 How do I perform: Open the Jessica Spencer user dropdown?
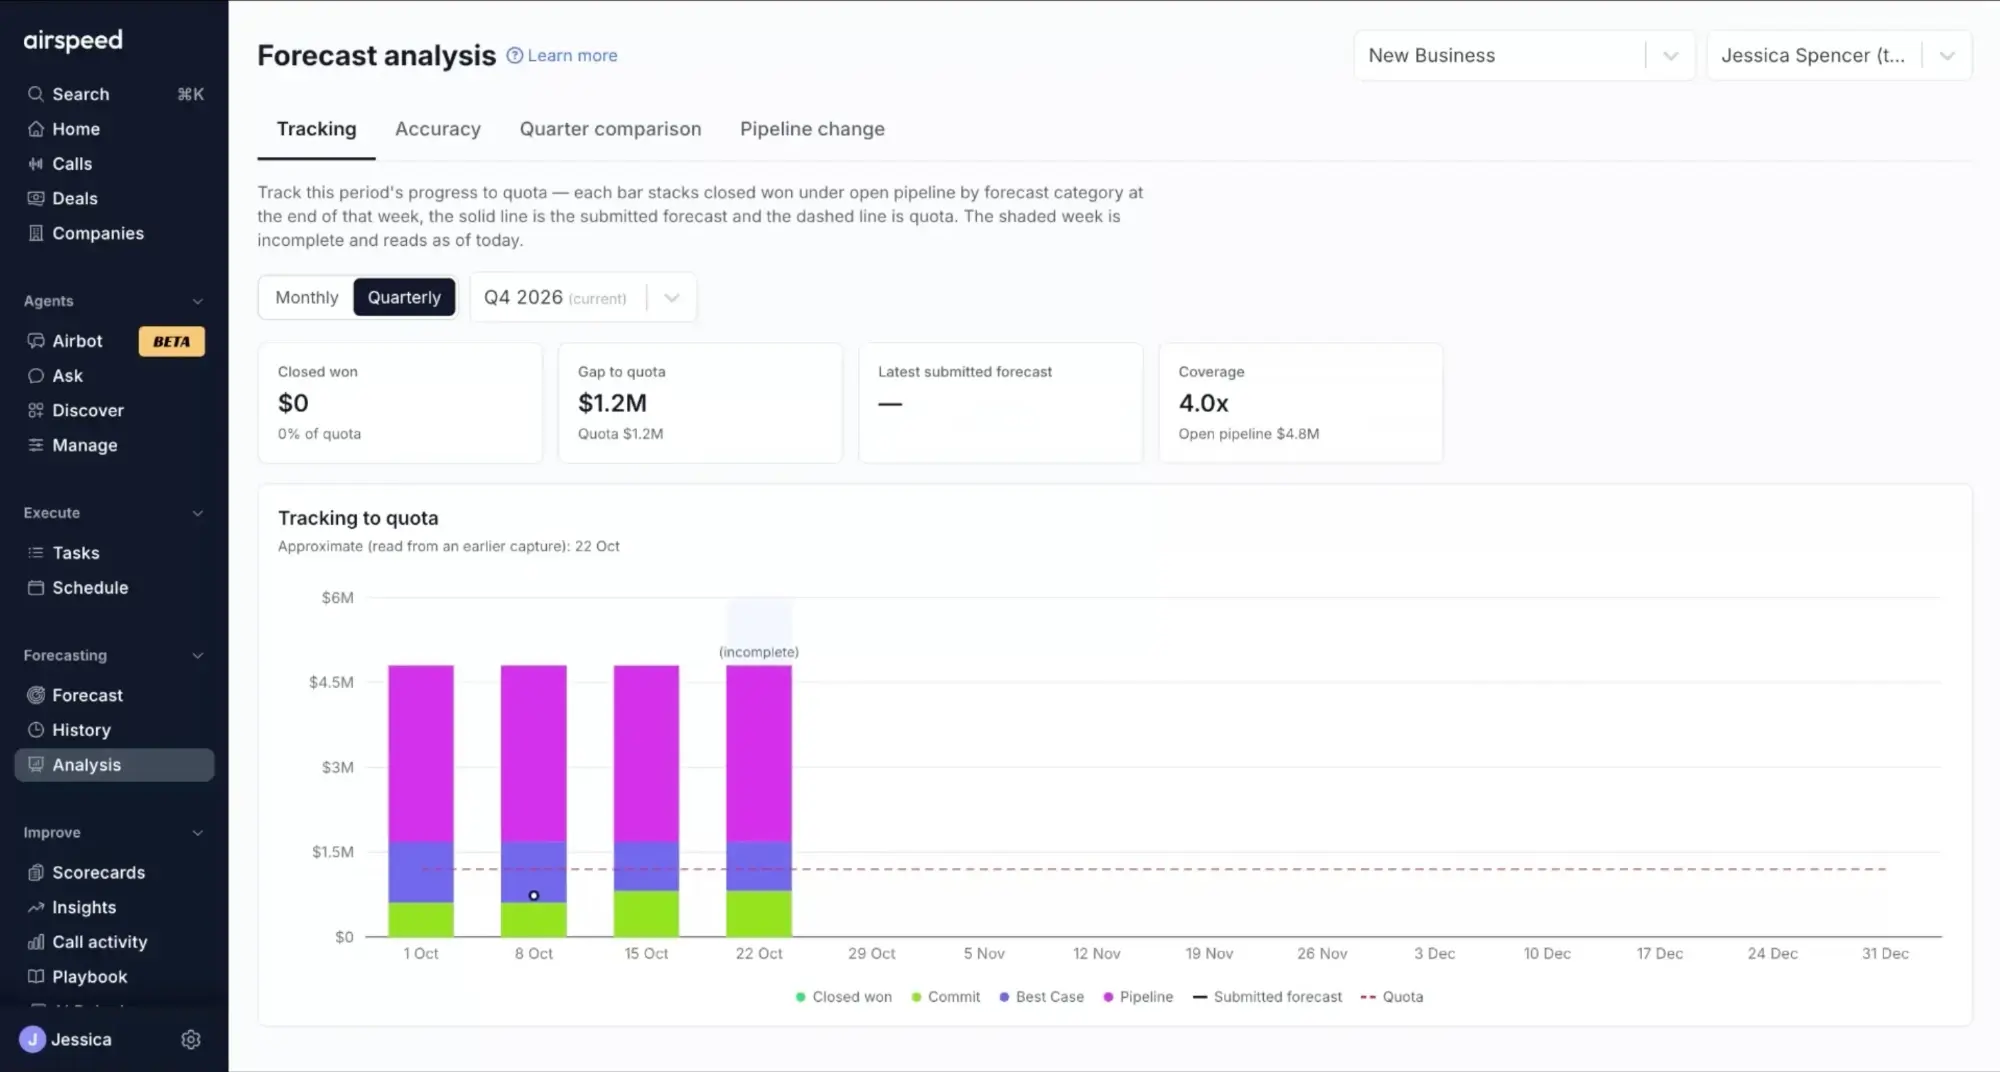[x=1839, y=56]
